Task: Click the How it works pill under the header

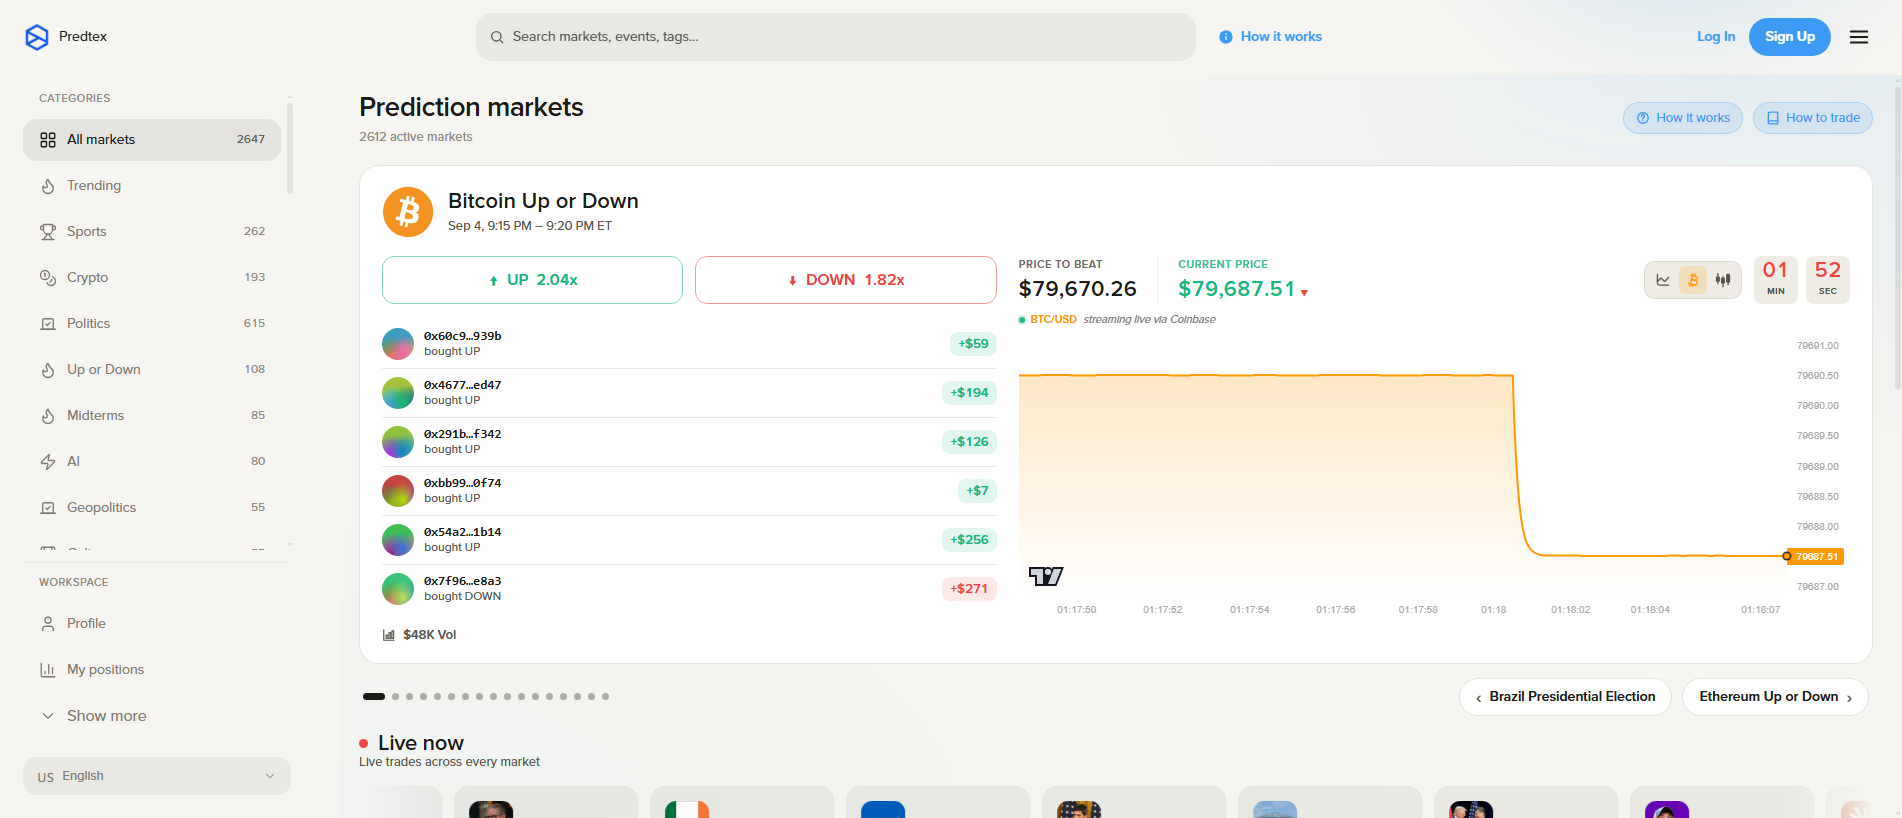Action: coord(1683,118)
